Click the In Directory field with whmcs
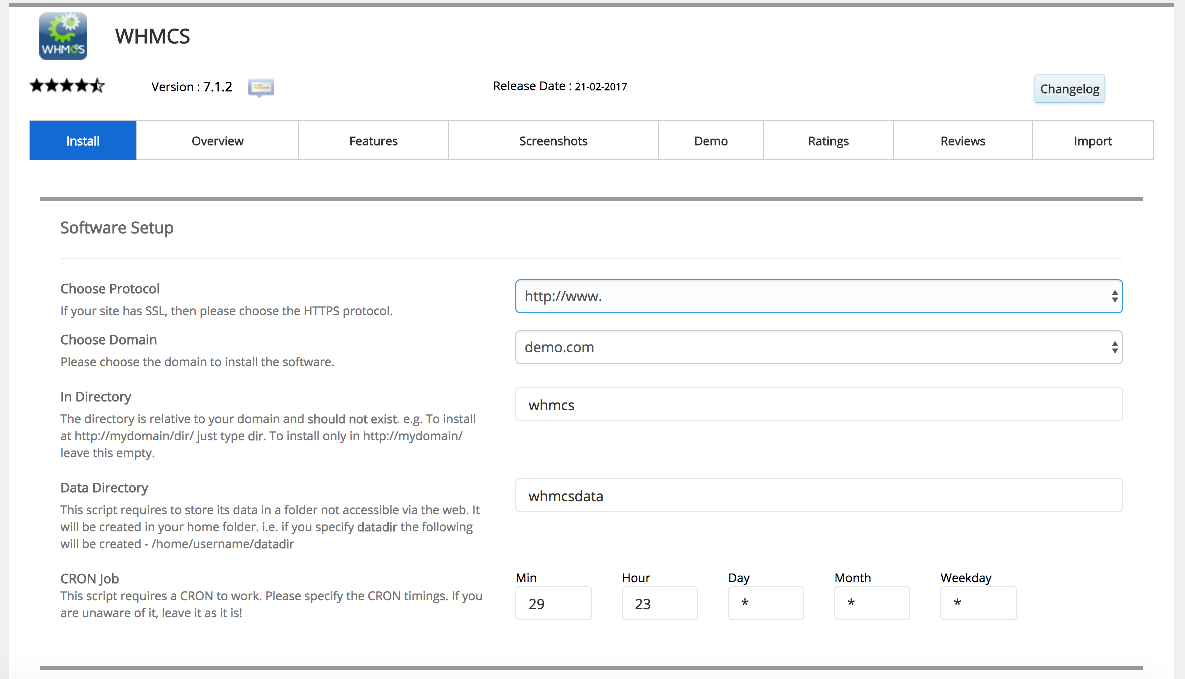 tap(818, 405)
